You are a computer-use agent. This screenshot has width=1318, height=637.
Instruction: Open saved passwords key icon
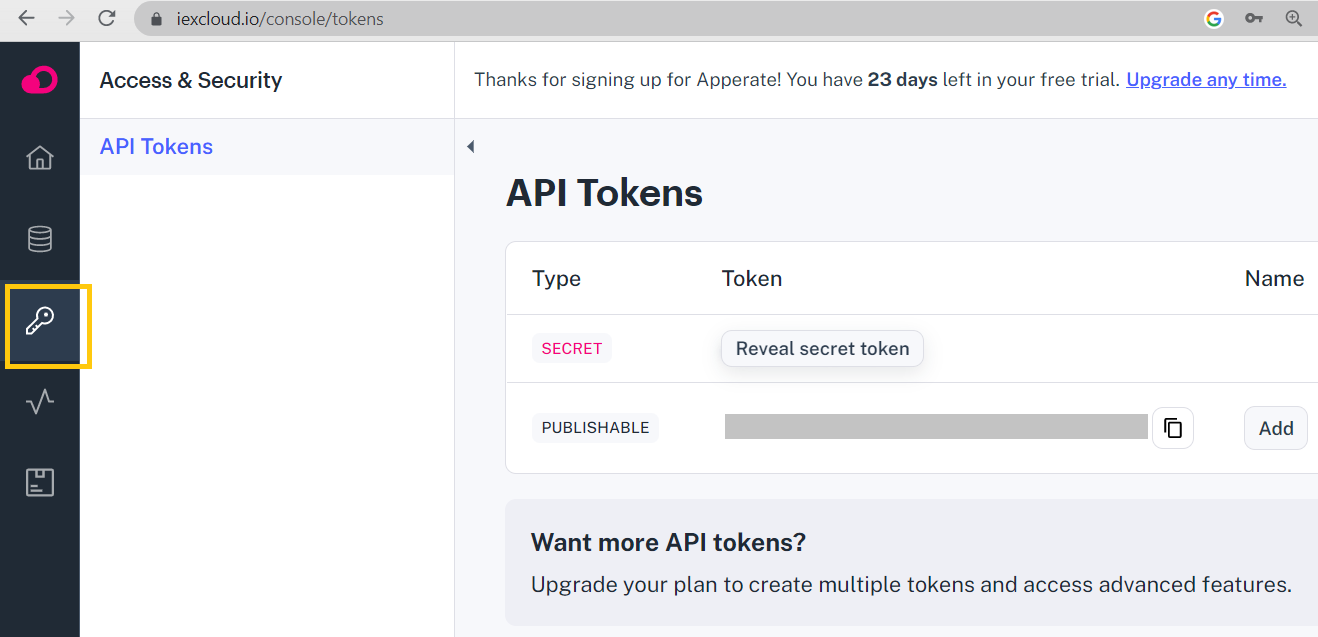tap(1254, 18)
